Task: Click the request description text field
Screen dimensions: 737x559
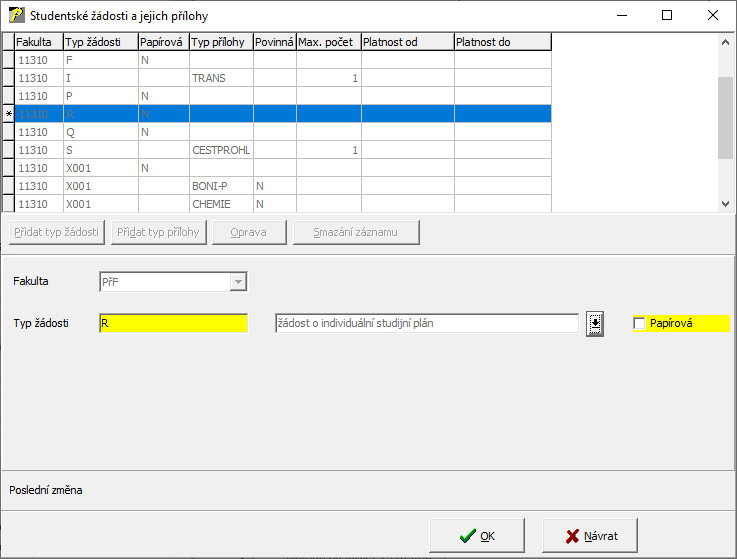Action: point(426,323)
